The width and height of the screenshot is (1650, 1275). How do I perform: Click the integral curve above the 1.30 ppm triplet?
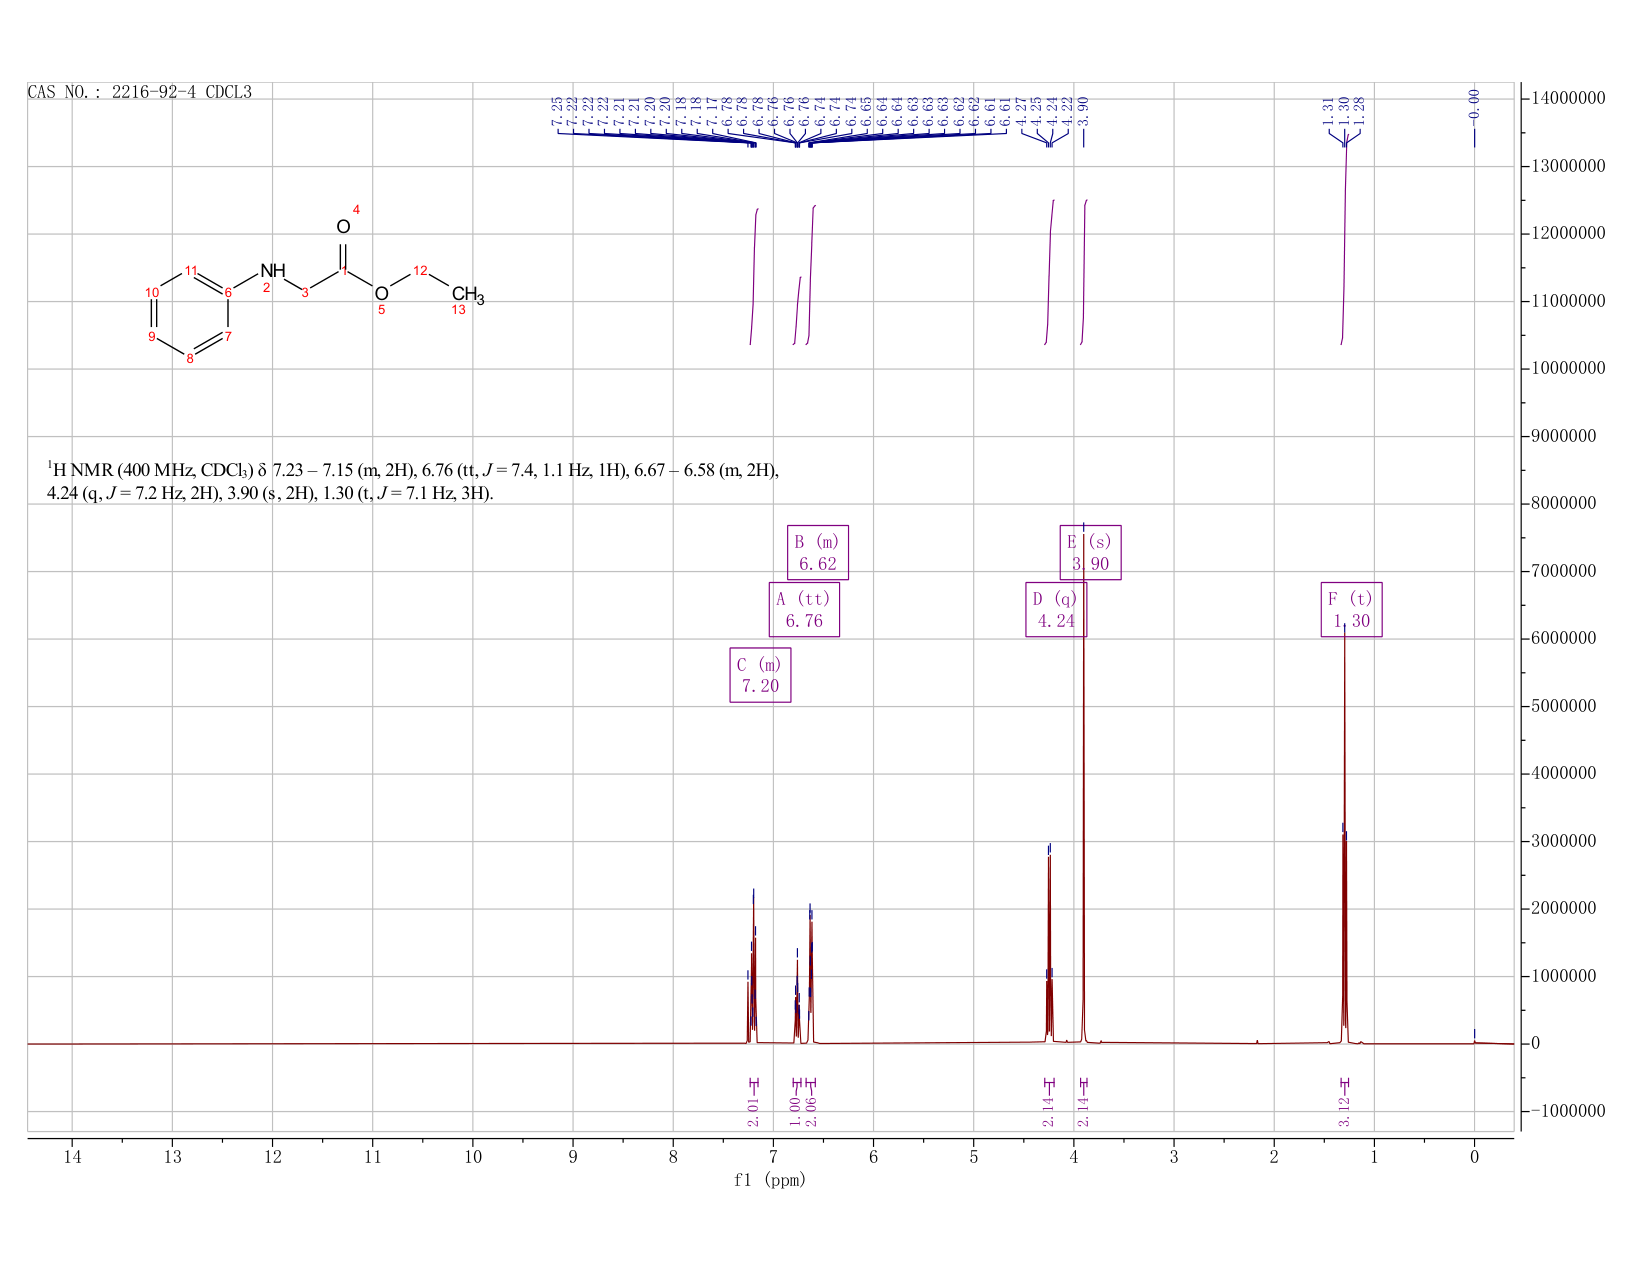[x=1345, y=240]
